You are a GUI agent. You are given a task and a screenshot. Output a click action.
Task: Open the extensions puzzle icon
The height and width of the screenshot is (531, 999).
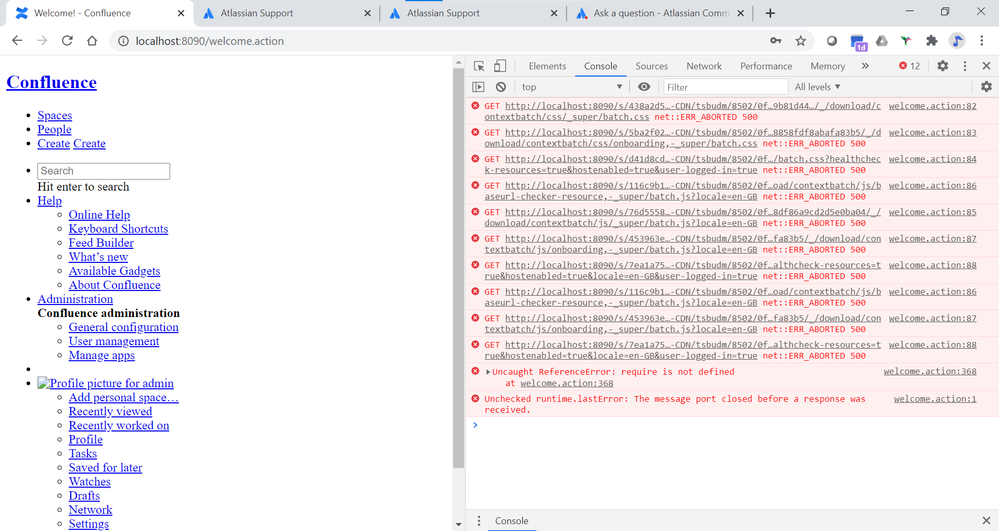(931, 41)
